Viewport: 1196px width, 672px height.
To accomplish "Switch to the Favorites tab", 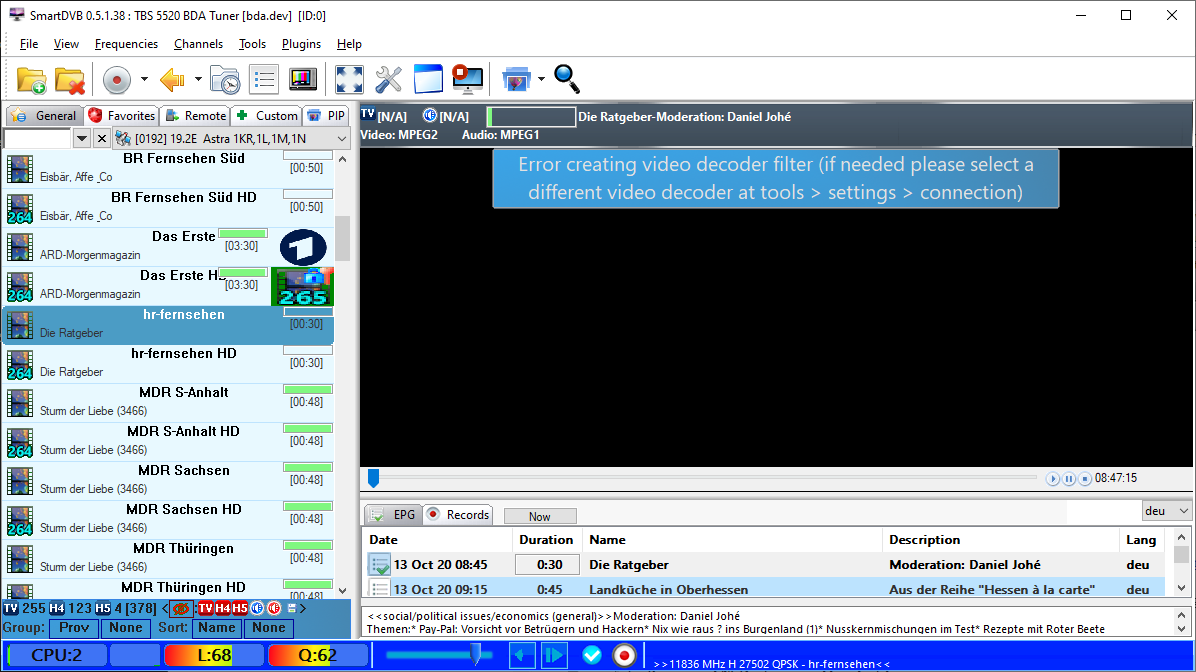I will point(121,116).
